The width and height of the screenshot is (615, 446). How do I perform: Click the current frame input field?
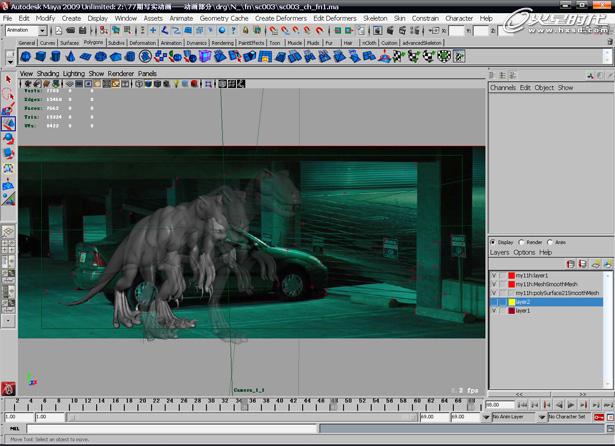point(500,404)
